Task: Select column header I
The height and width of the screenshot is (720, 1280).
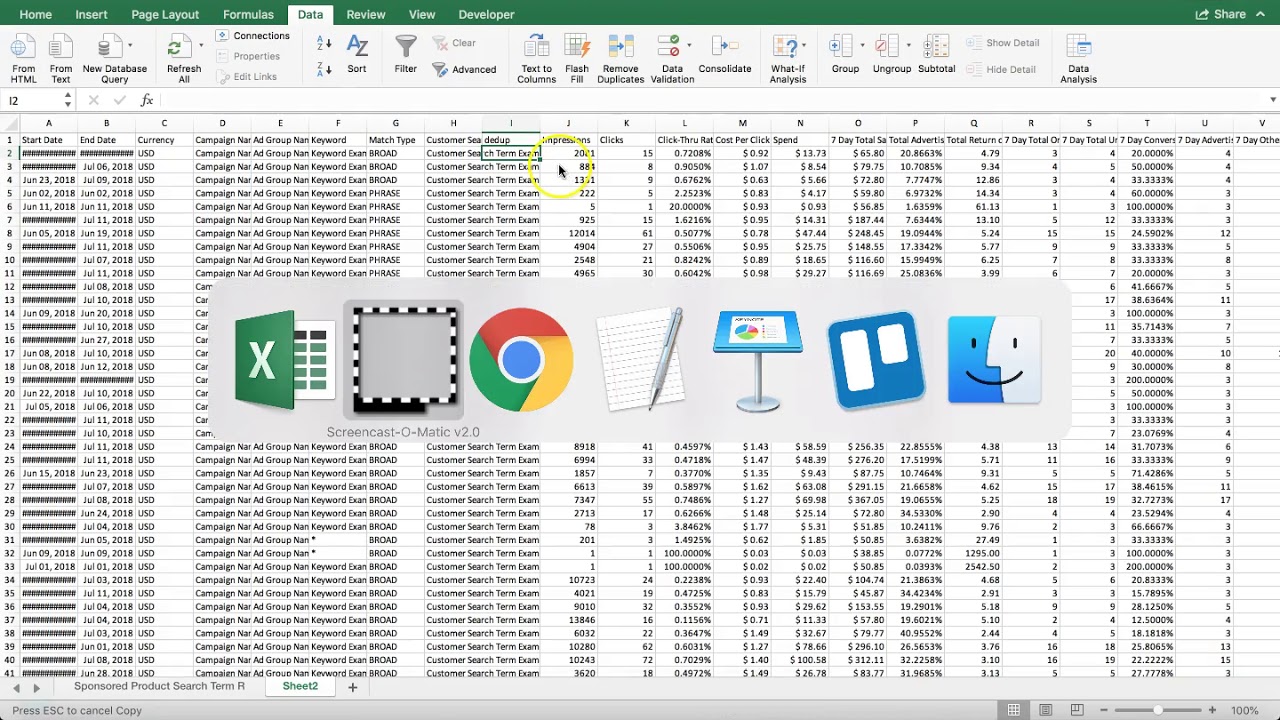Action: tap(510, 123)
